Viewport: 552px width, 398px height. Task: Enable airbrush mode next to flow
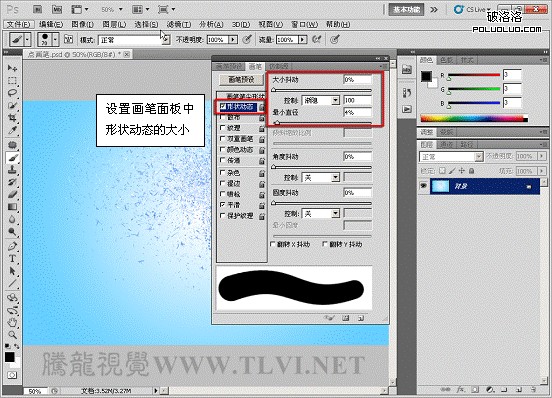pos(316,39)
